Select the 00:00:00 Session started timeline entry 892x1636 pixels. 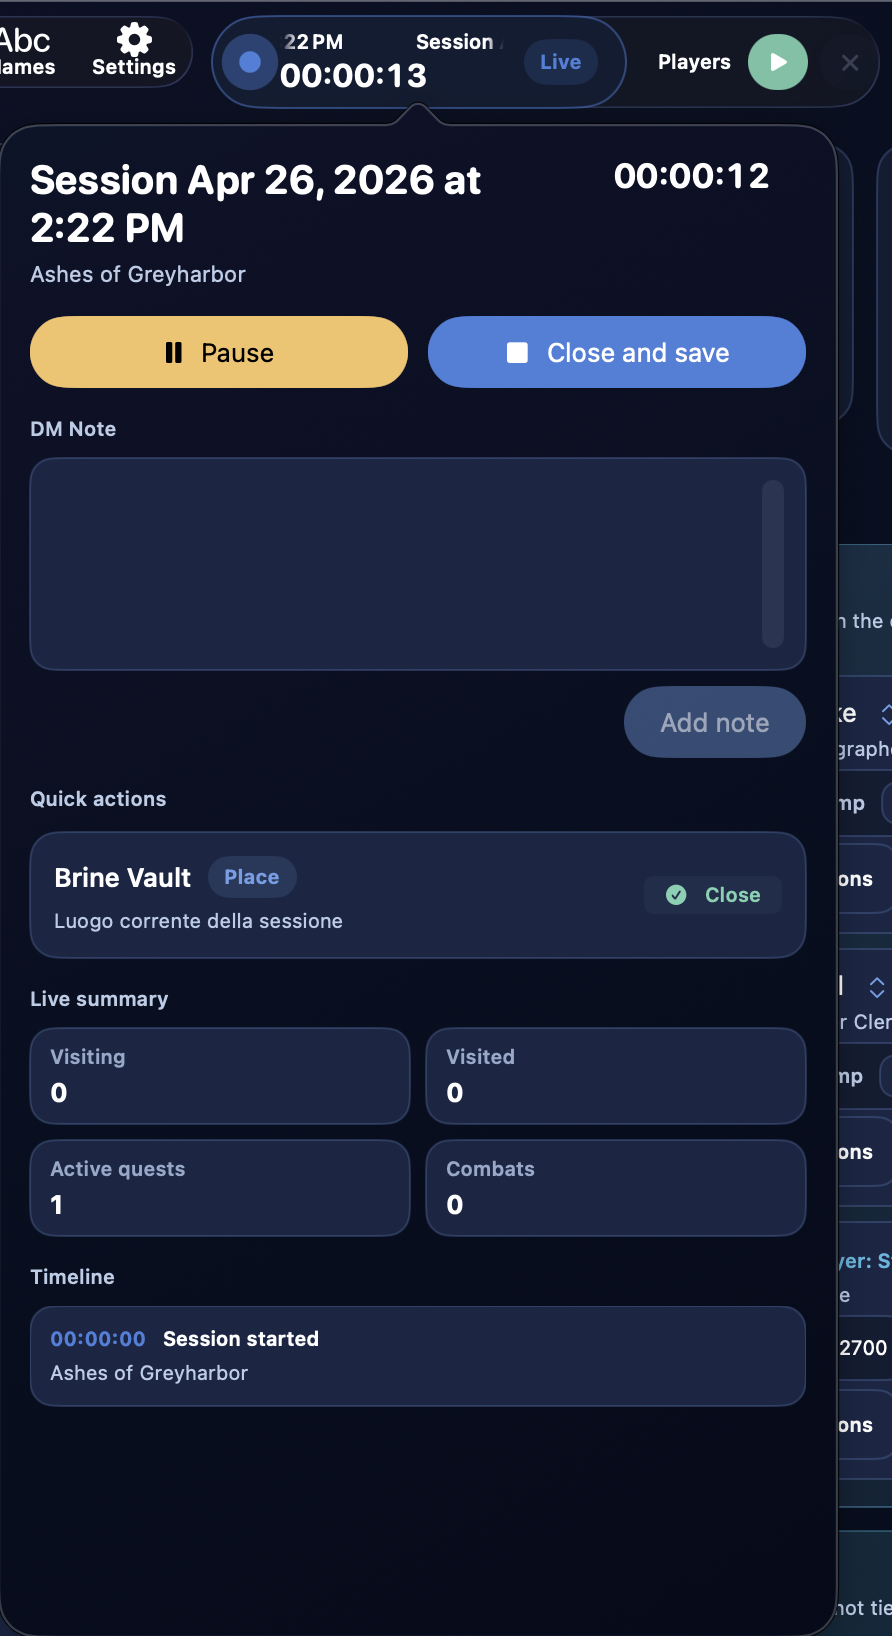(x=418, y=1356)
